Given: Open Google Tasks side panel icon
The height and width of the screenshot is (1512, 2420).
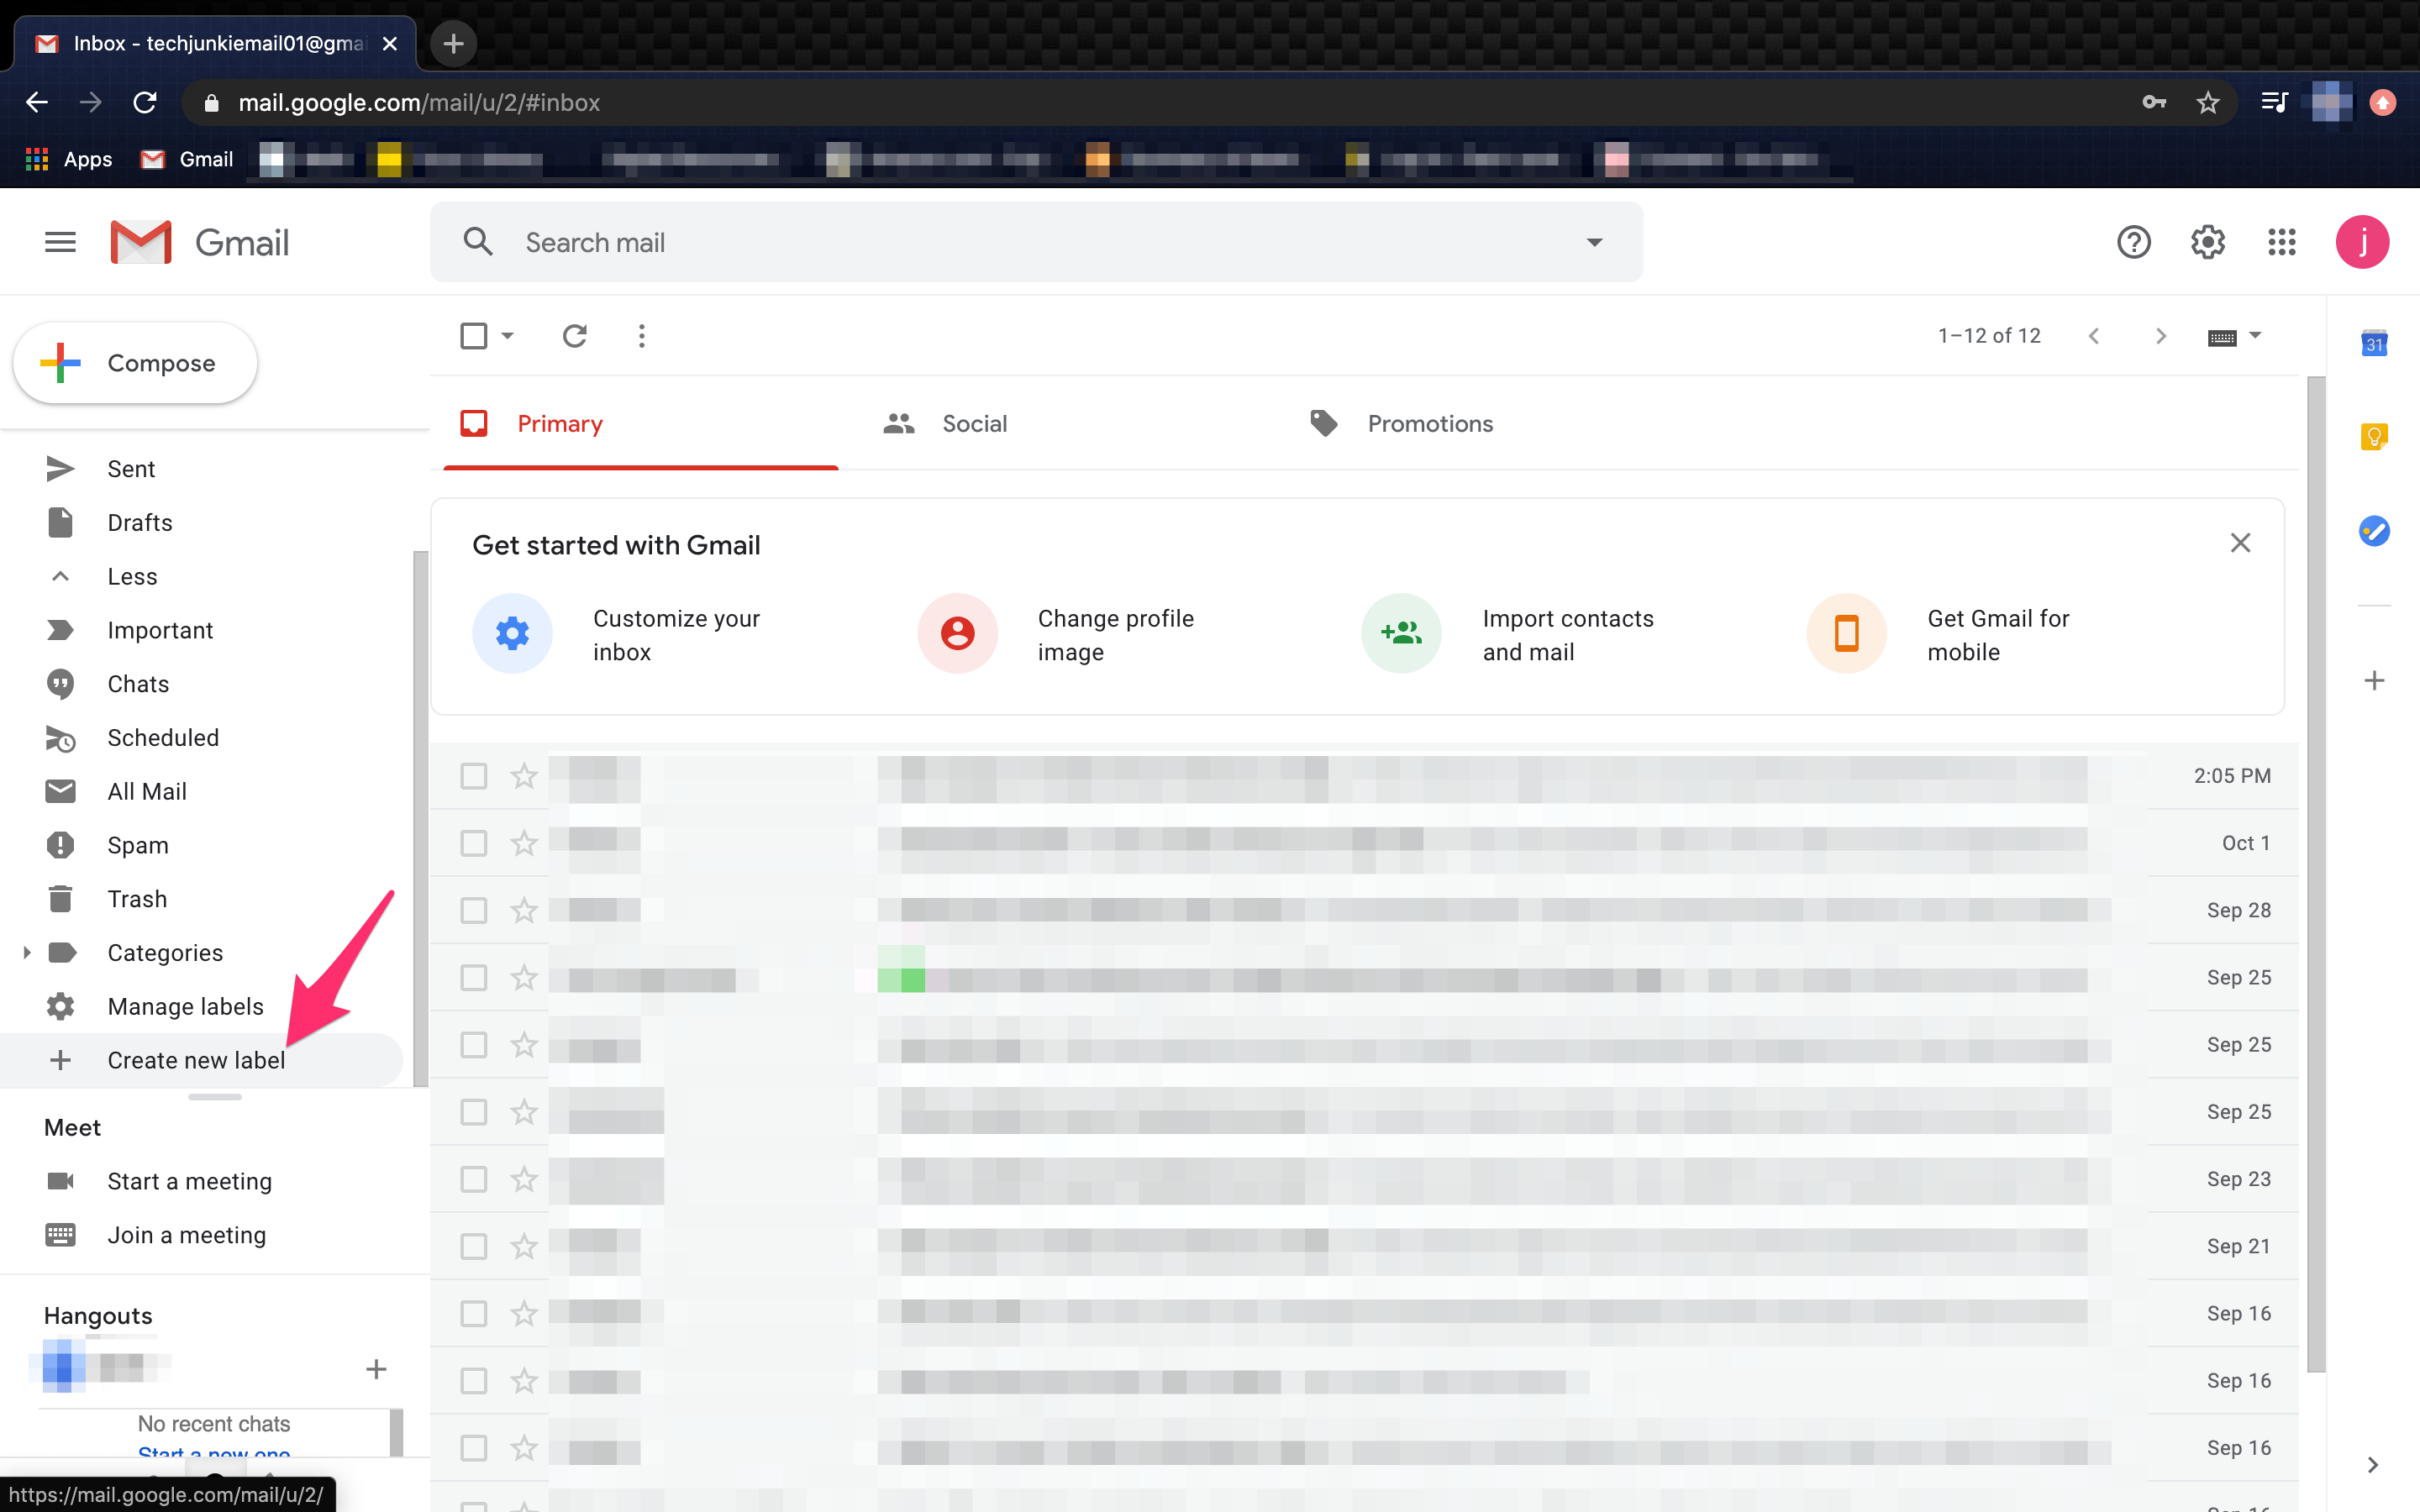Looking at the screenshot, I should click(2374, 531).
